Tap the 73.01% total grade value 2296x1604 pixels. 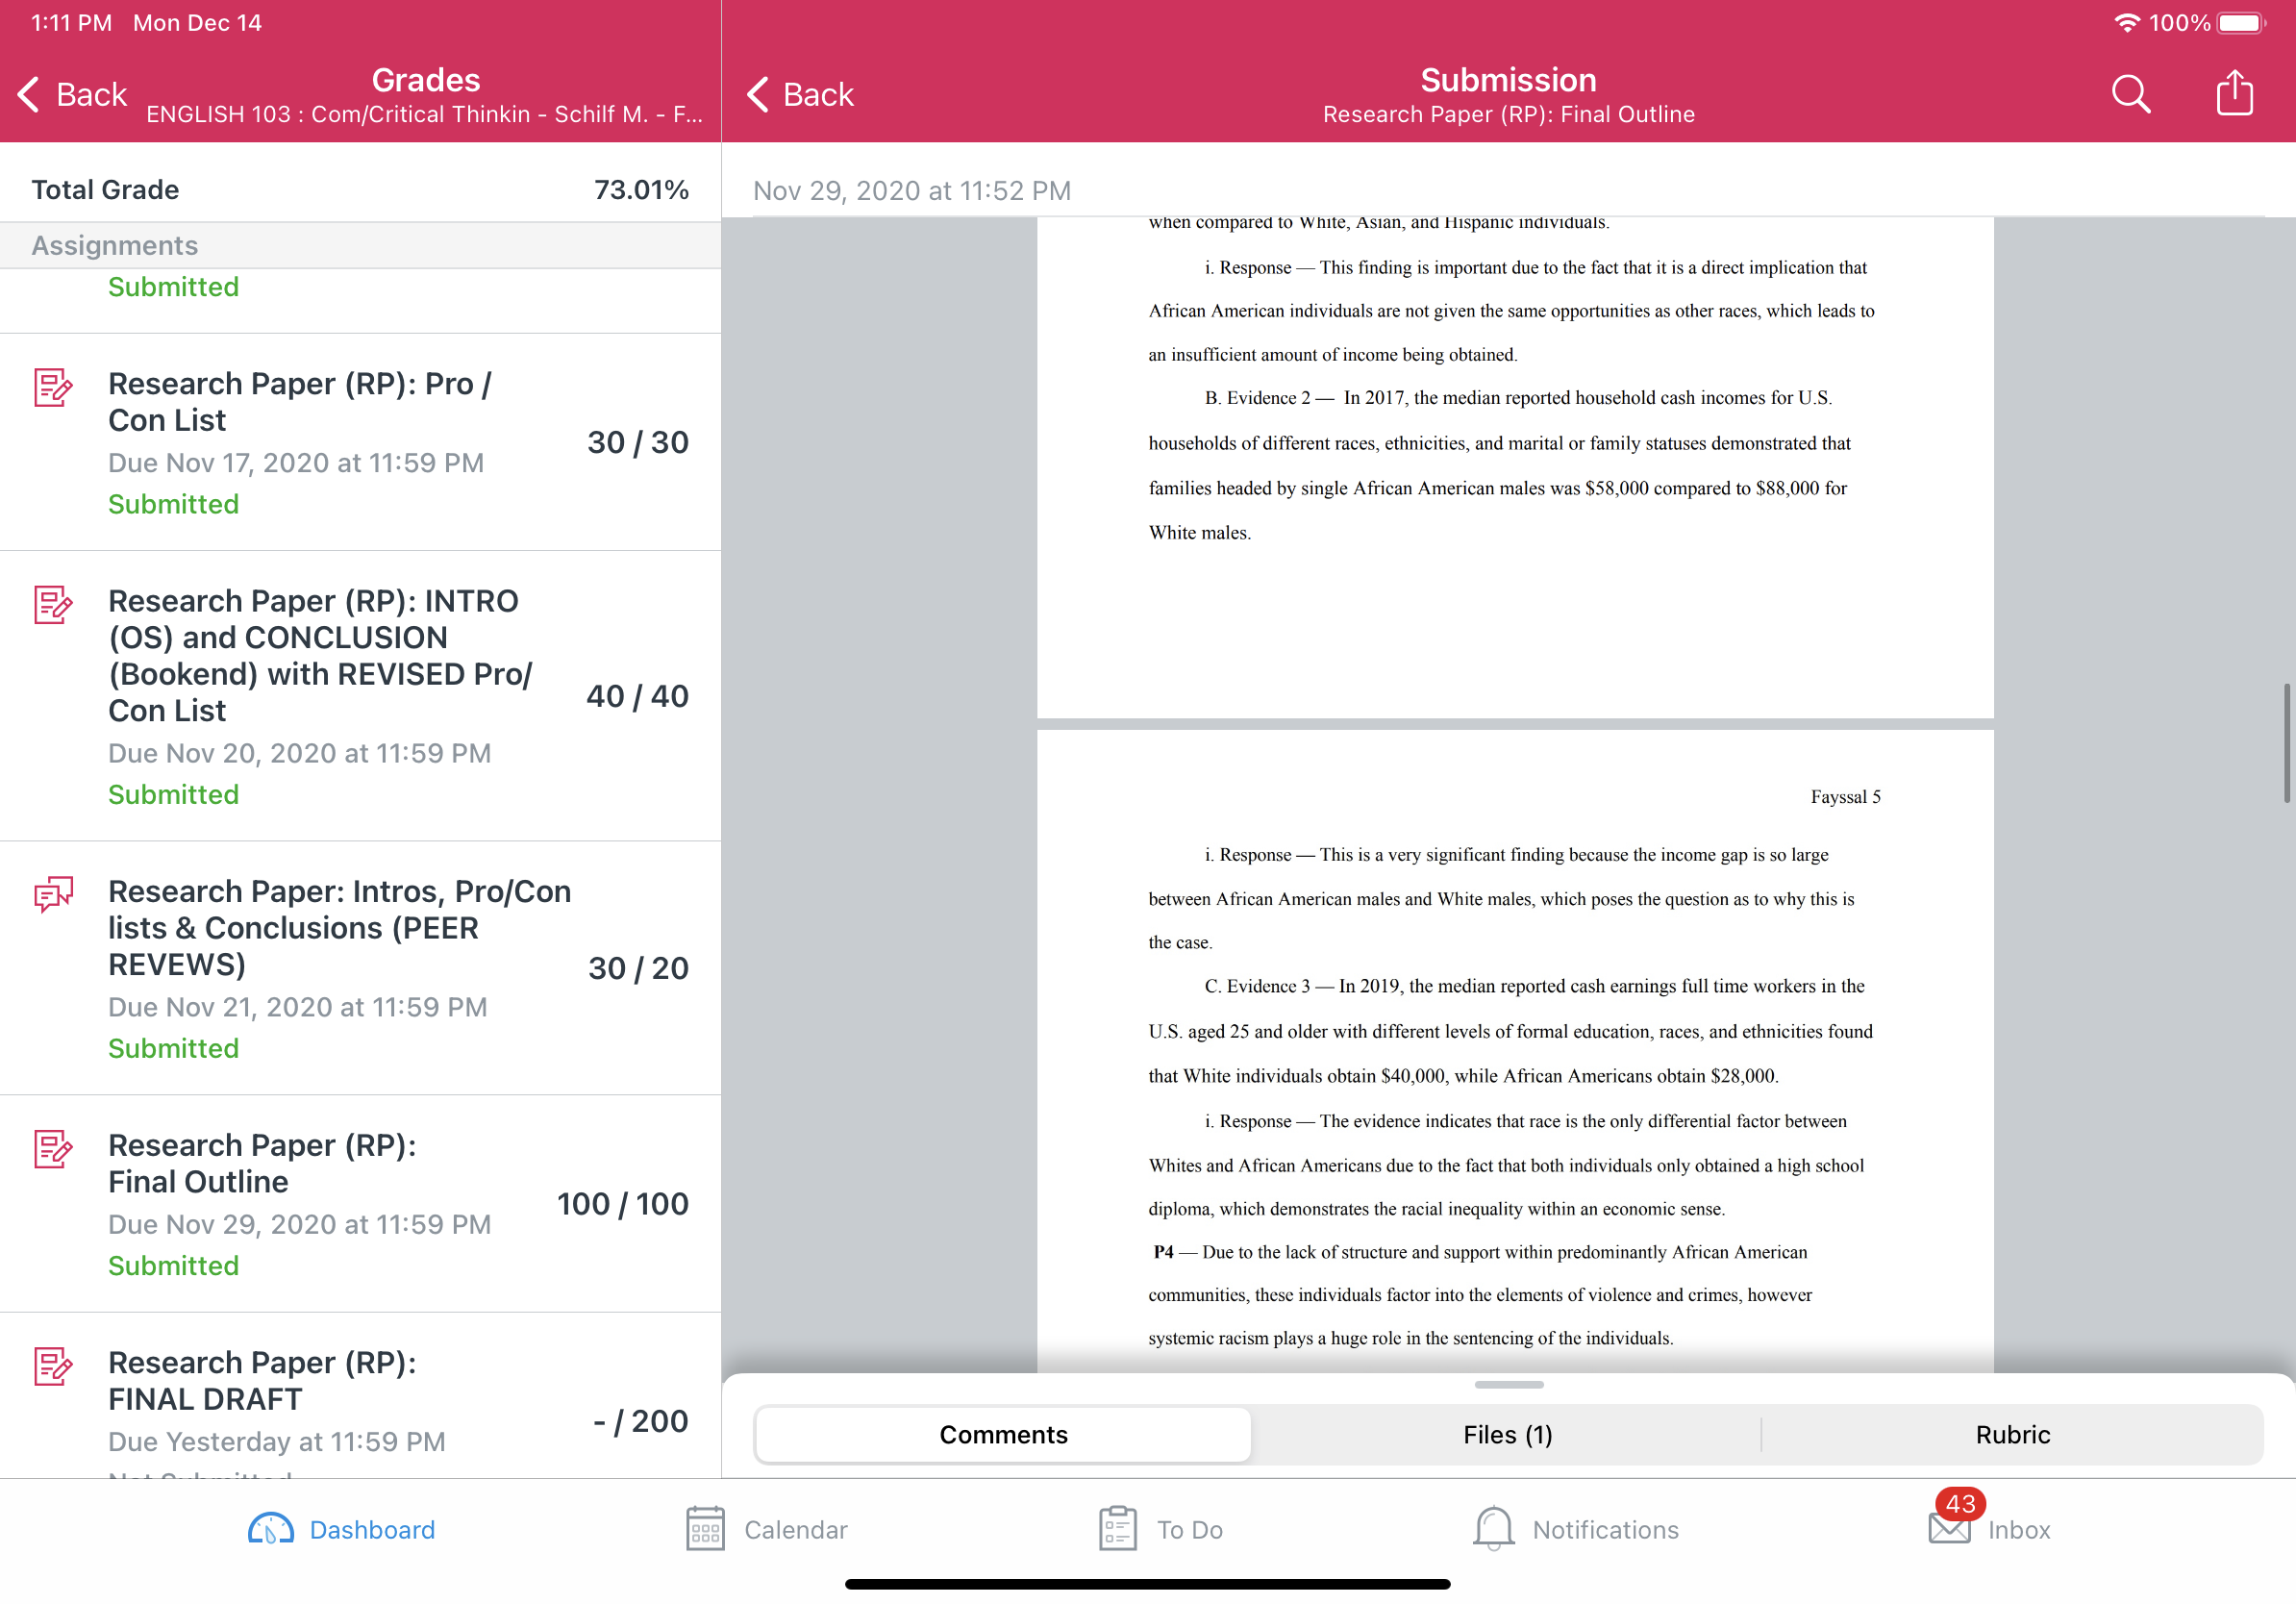click(x=641, y=190)
